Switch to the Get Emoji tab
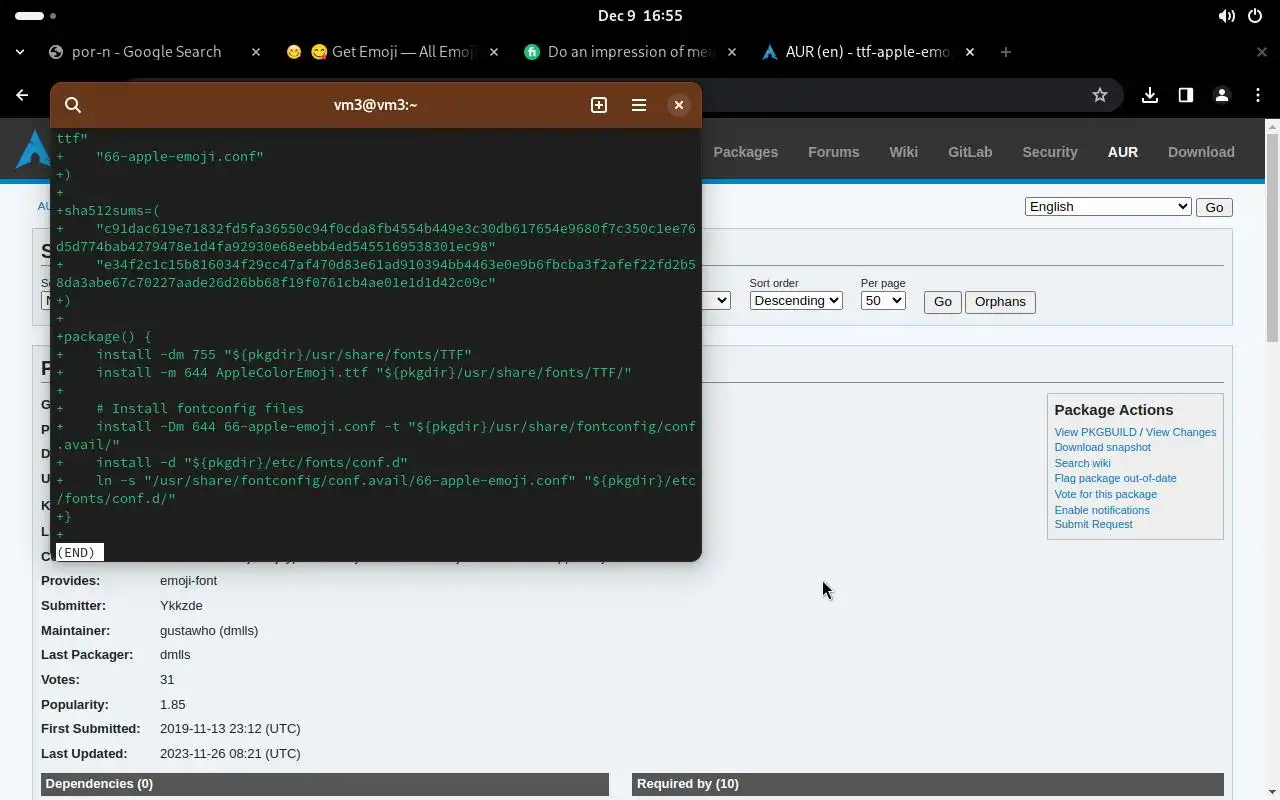 point(392,52)
